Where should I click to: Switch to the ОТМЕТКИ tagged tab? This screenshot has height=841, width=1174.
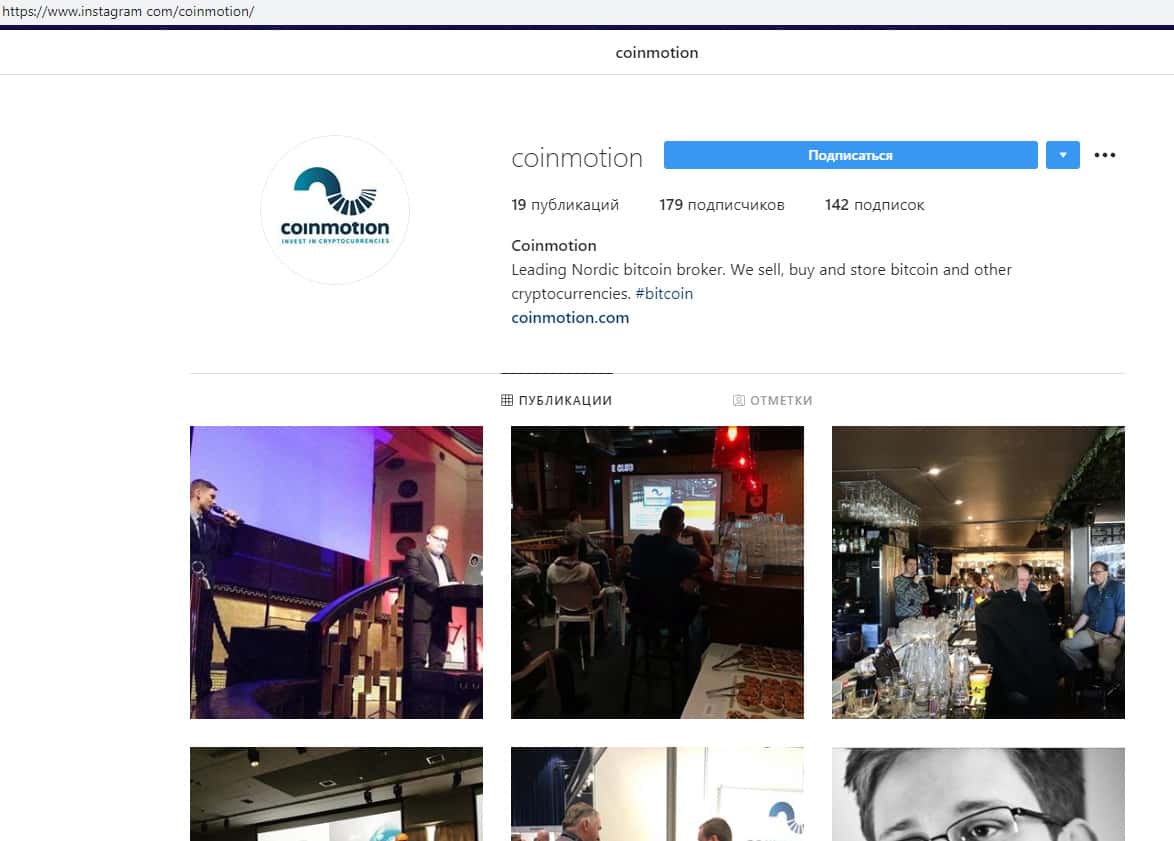coord(772,400)
